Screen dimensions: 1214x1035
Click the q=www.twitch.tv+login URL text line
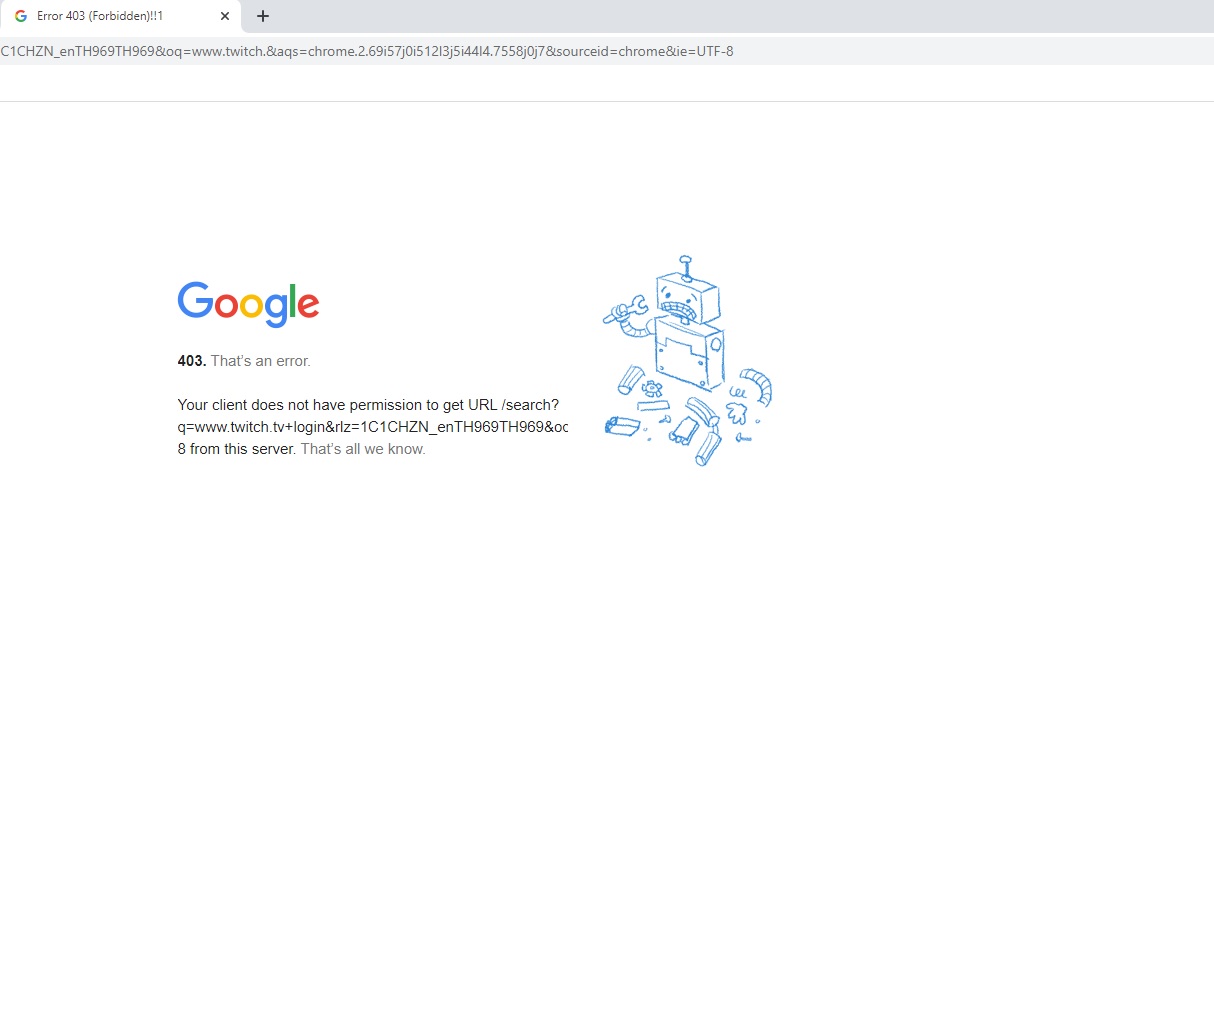pyautogui.click(x=373, y=427)
